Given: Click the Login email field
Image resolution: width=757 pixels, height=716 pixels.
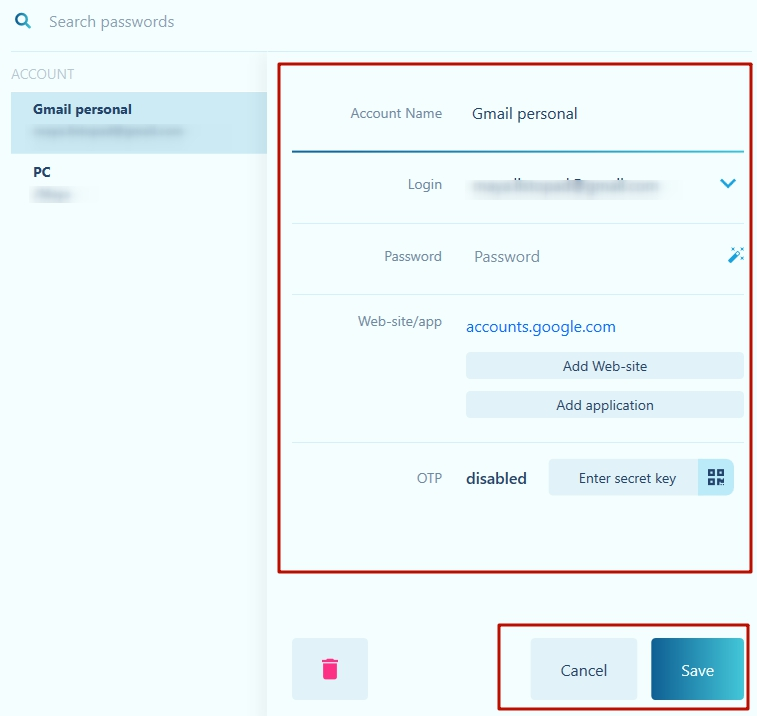Looking at the screenshot, I should point(580,185).
